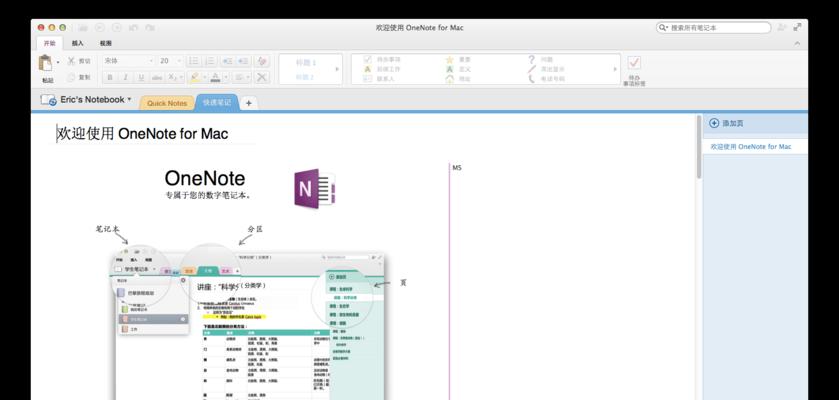This screenshot has height=400, width=839.
Task: Click the page title 欢迎使用 OneNote for Mac
Action: 143,133
